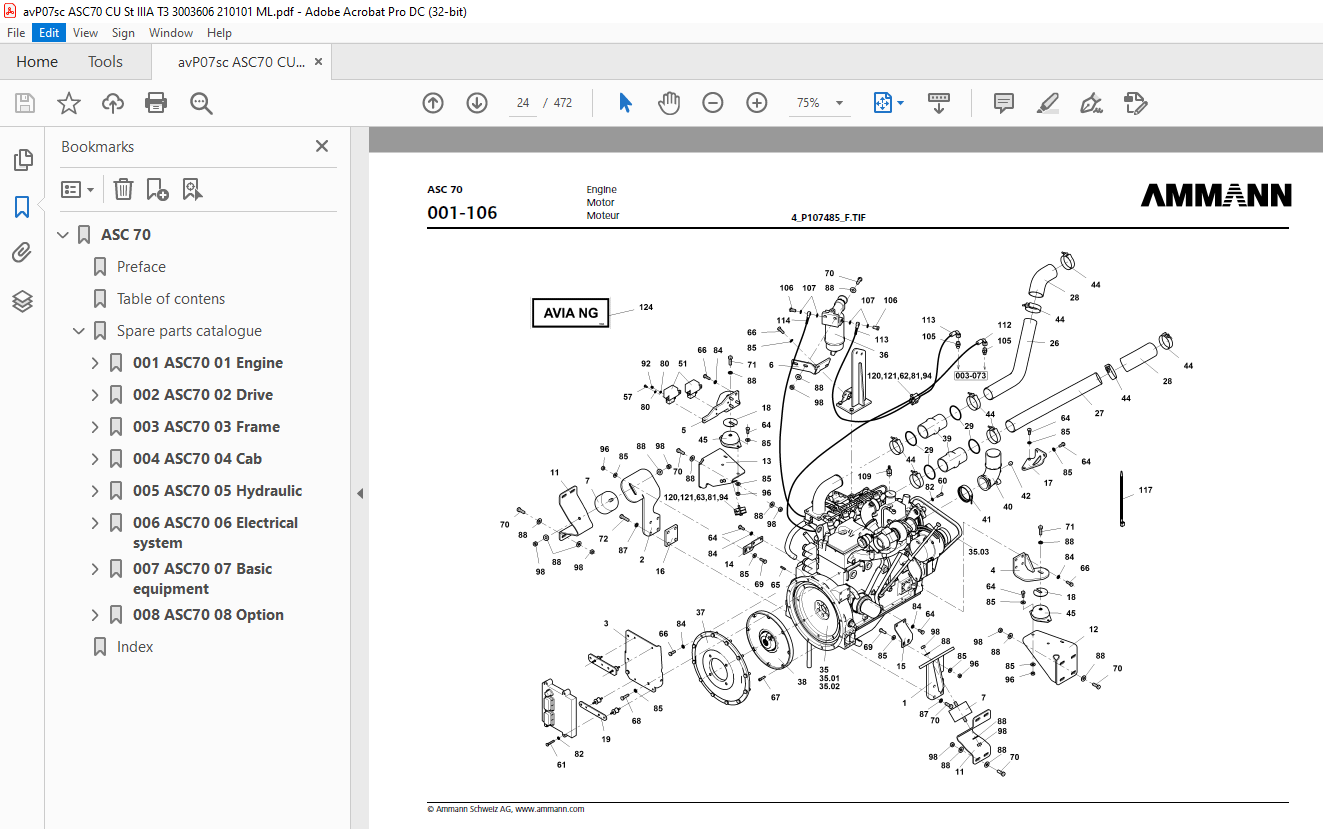Close the Bookmarks panel
Viewport: 1323px width, 829px height.
322,146
